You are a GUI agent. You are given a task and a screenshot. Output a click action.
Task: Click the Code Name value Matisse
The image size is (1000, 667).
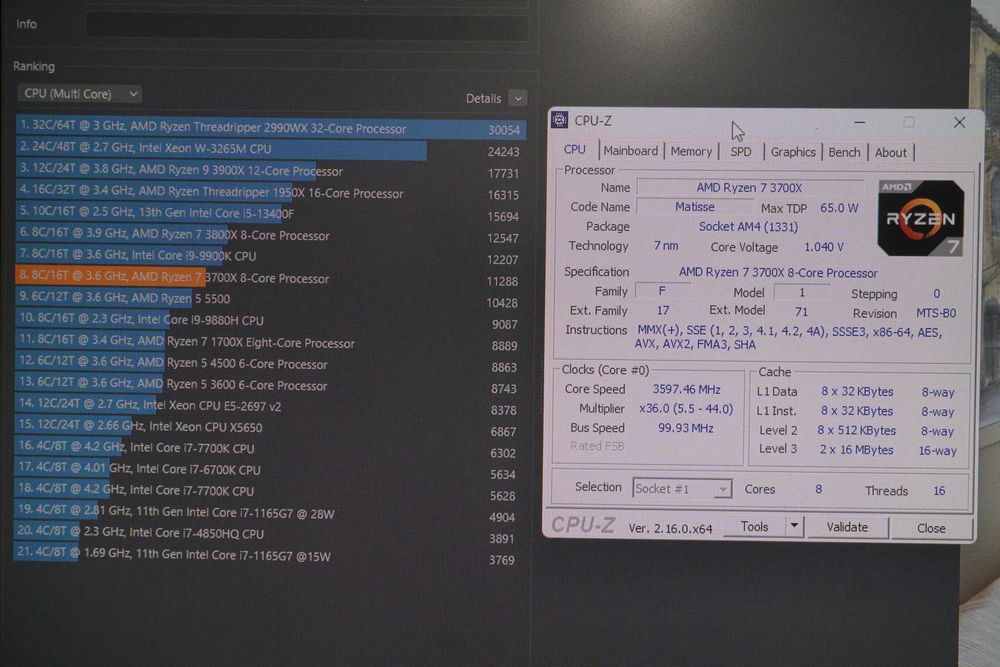tap(695, 207)
